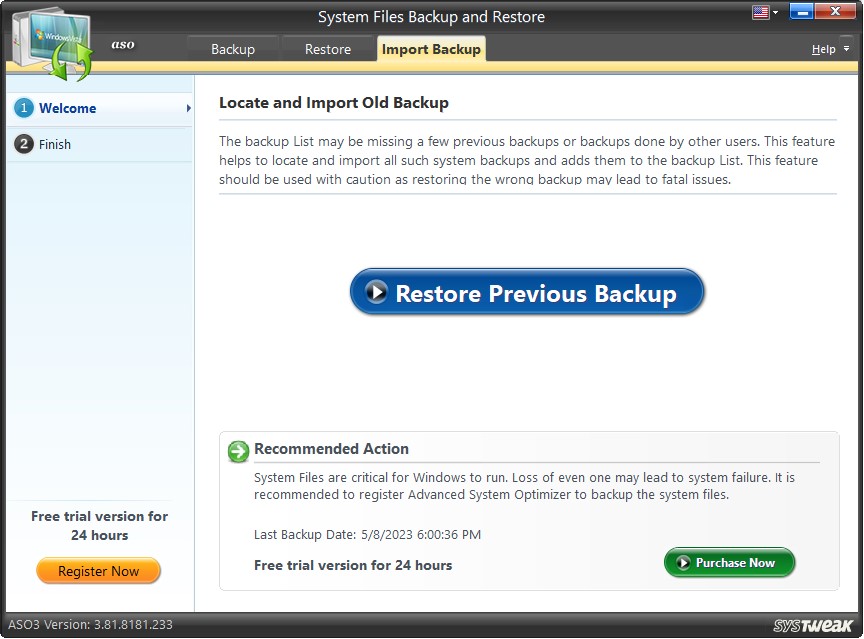This screenshot has width=864, height=639.
Task: Click the aso text near the top logo
Action: [122, 44]
